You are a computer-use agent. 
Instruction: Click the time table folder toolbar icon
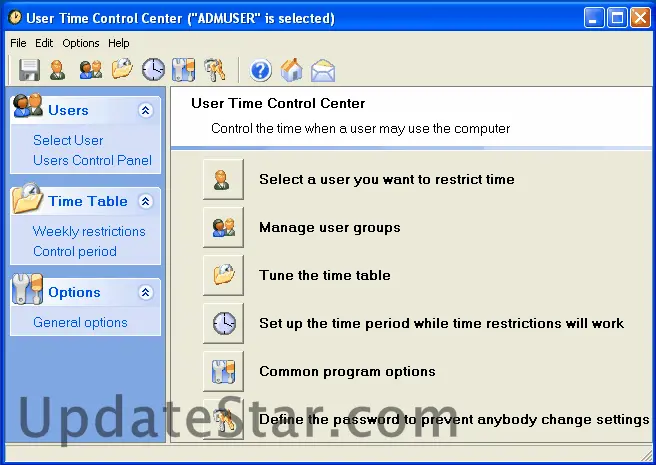[x=122, y=69]
